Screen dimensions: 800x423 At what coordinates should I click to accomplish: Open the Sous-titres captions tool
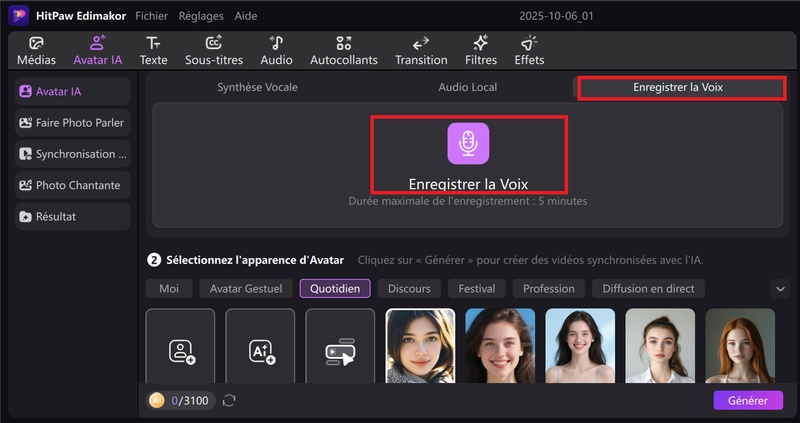coord(213,51)
